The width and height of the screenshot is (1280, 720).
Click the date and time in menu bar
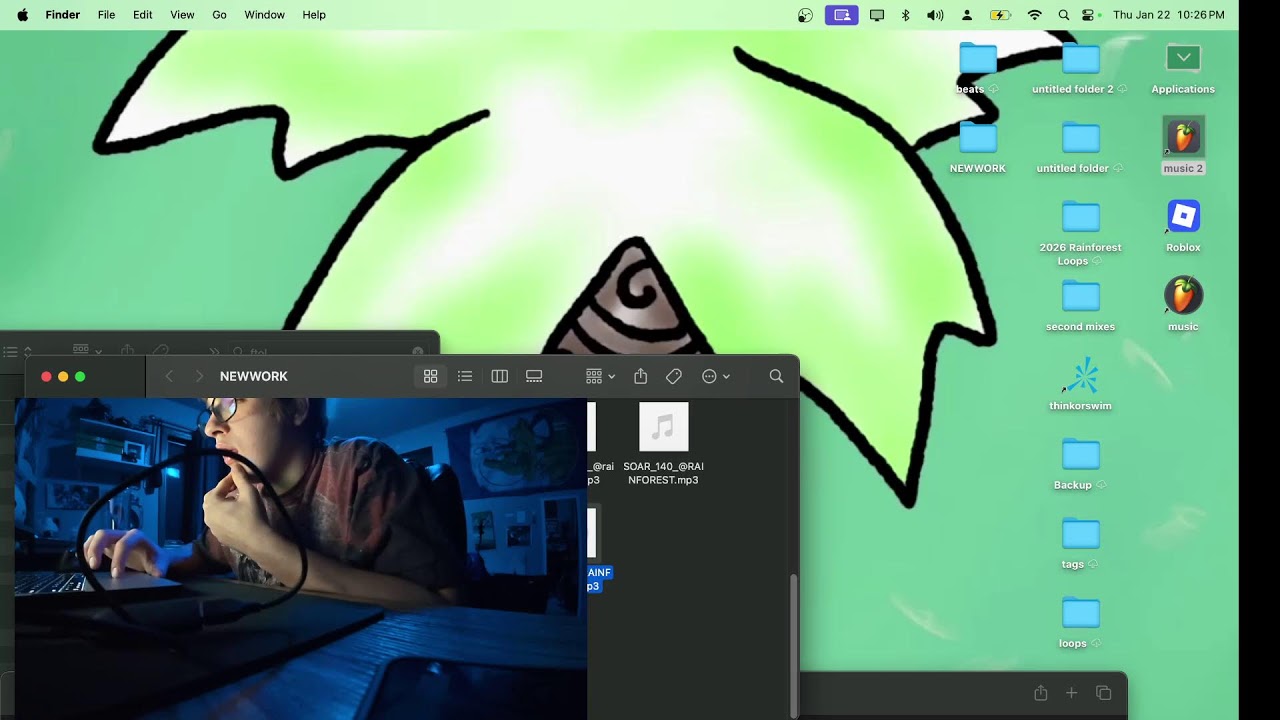coord(1168,15)
